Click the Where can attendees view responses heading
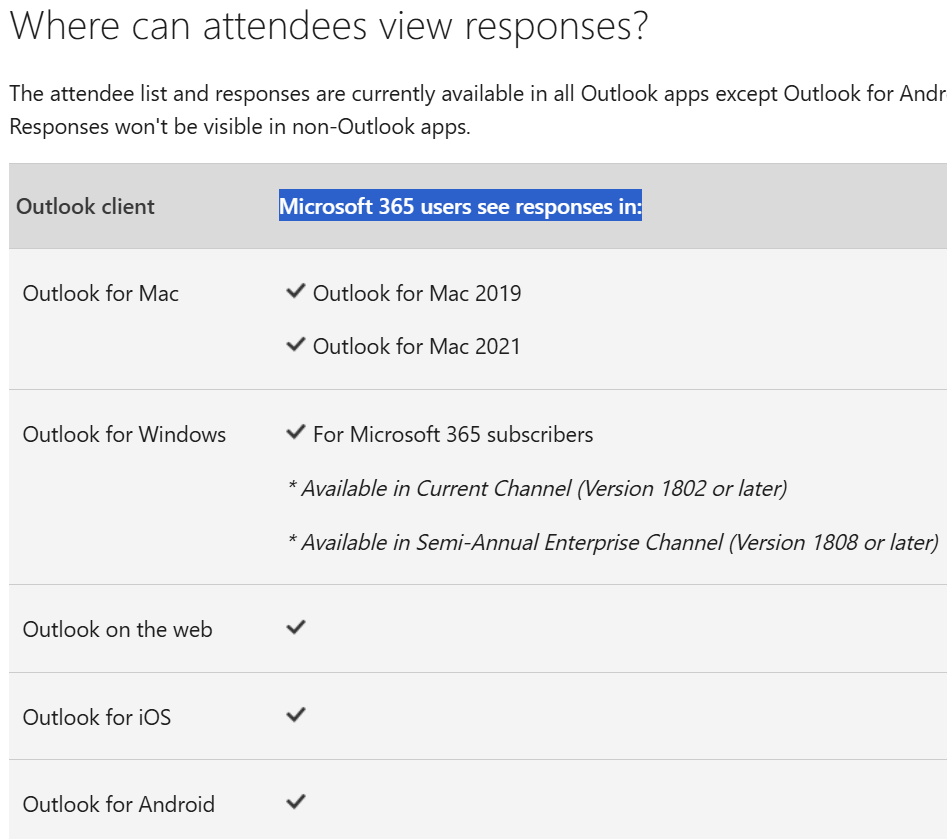The width and height of the screenshot is (947, 839). tap(329, 27)
